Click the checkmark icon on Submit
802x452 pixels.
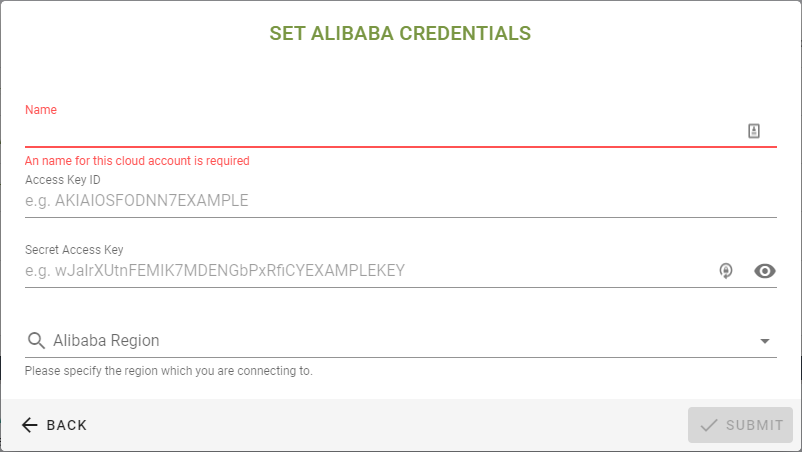pyautogui.click(x=709, y=425)
